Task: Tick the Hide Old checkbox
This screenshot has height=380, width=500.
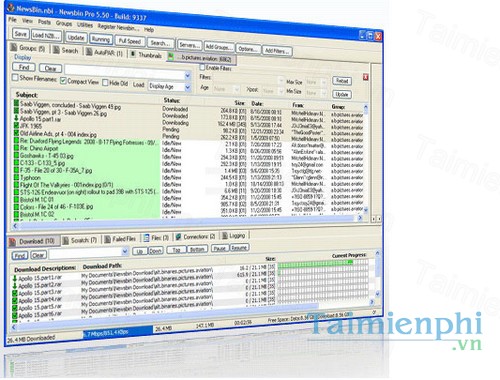Action: click(105, 82)
